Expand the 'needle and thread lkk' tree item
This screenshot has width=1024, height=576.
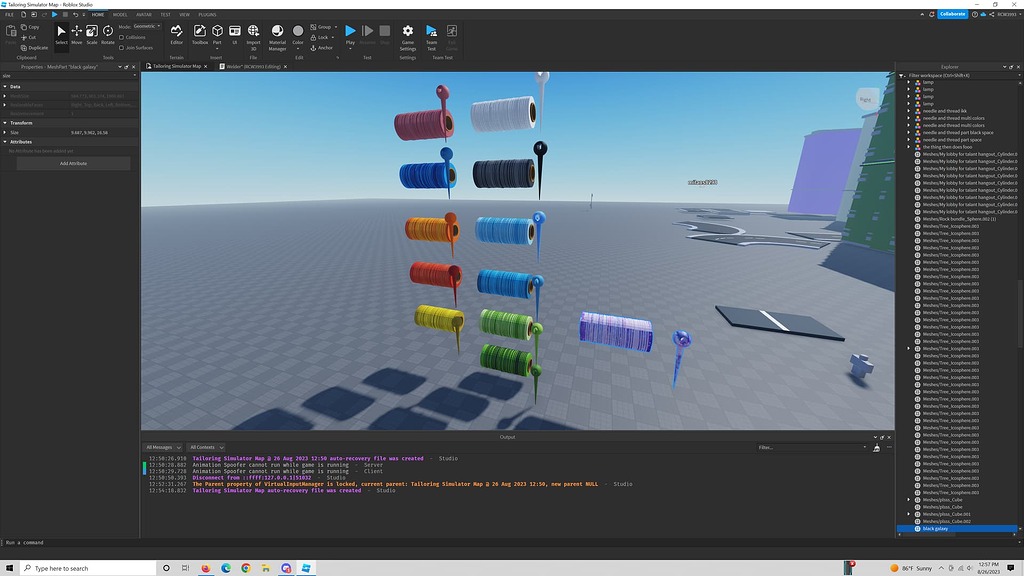click(908, 111)
